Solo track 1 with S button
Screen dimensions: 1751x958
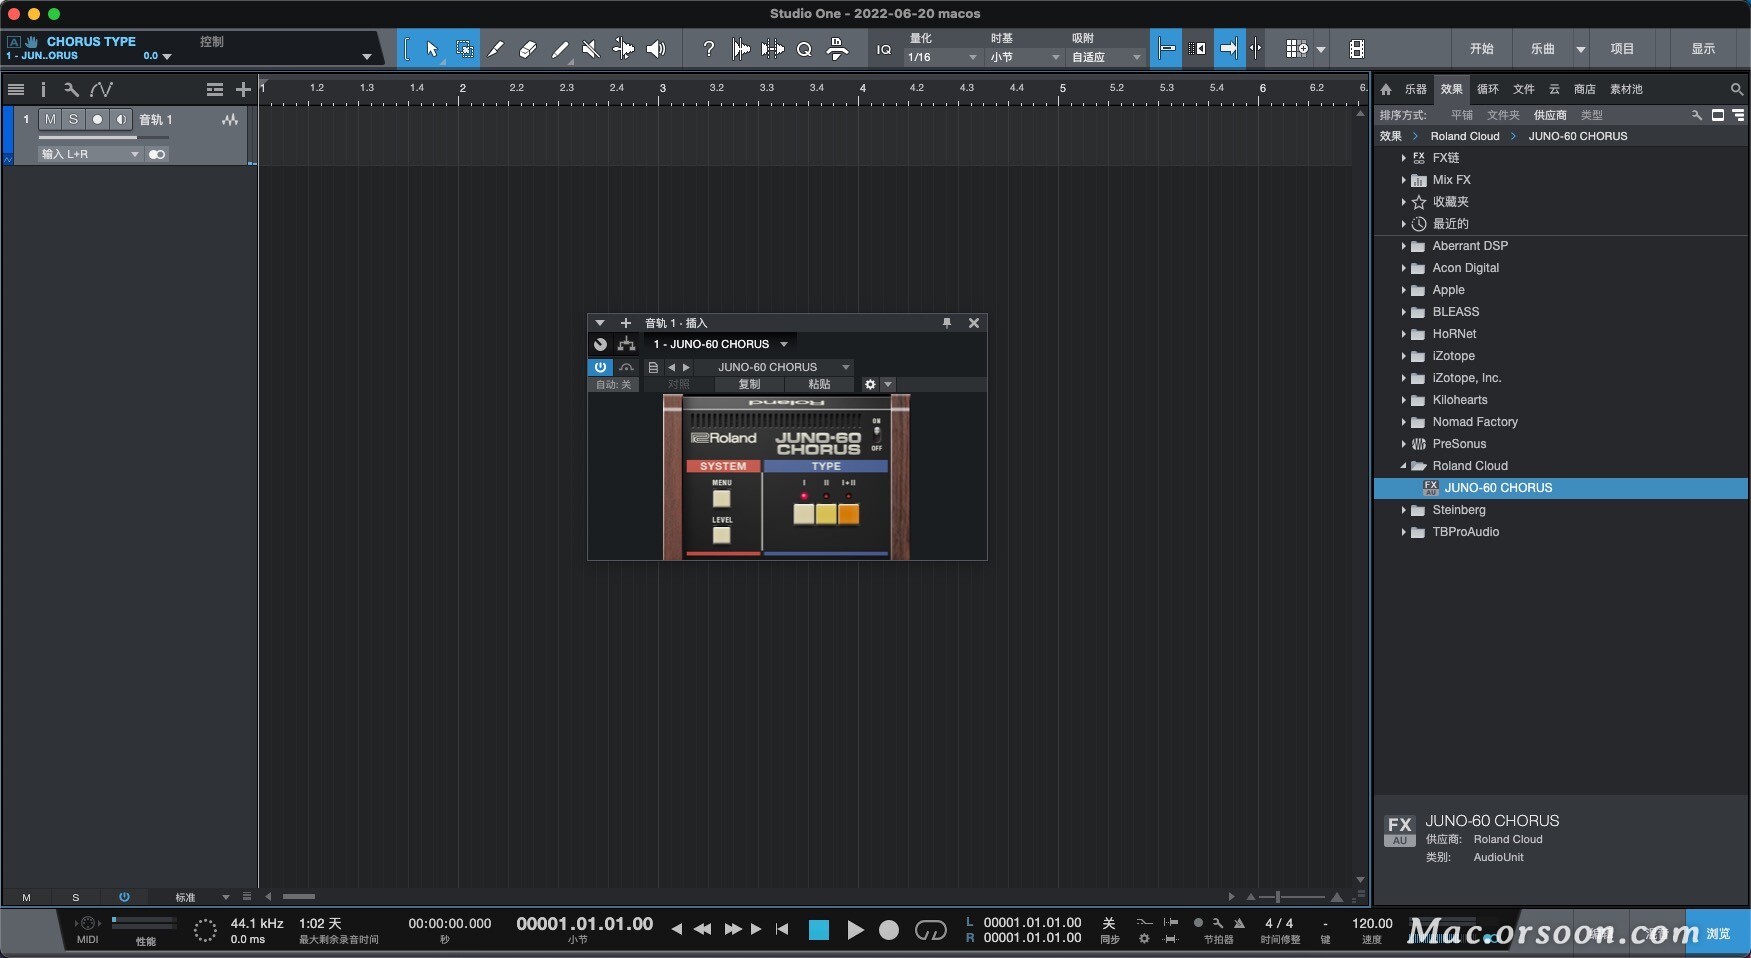[73, 119]
